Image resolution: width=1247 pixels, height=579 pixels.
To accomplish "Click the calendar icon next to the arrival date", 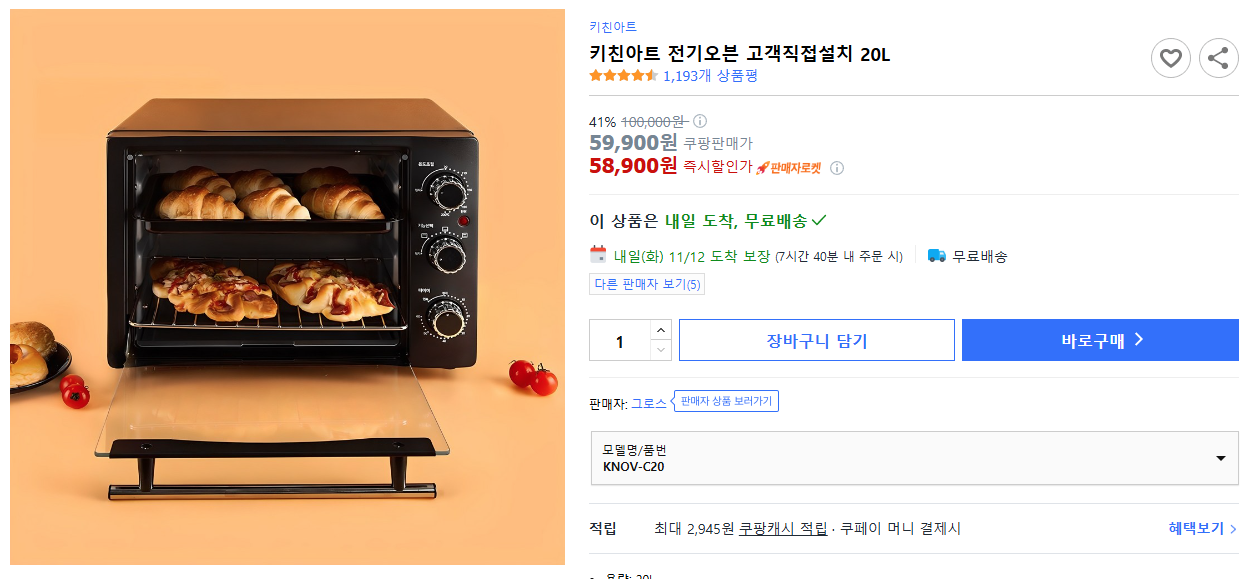I will pos(597,256).
